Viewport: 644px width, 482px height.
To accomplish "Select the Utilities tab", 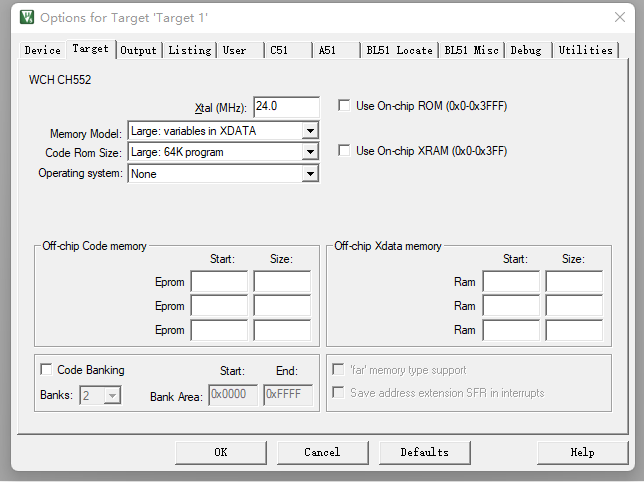I will pyautogui.click(x=585, y=50).
